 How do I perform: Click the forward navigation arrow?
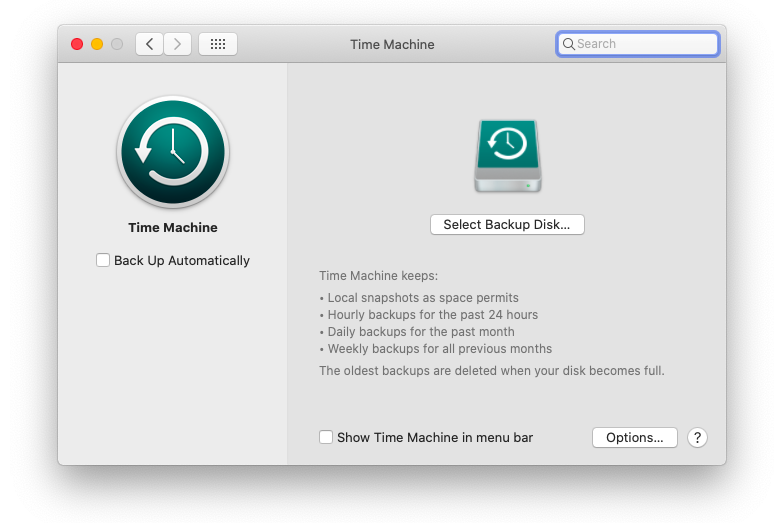click(177, 44)
